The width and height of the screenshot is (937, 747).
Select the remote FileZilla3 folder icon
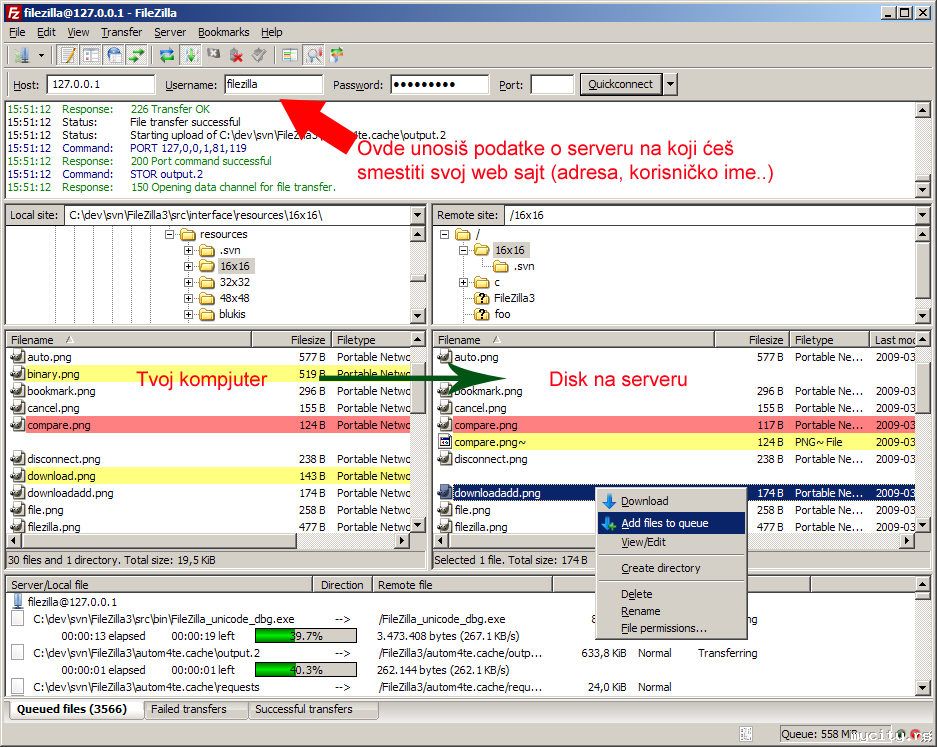pos(482,298)
